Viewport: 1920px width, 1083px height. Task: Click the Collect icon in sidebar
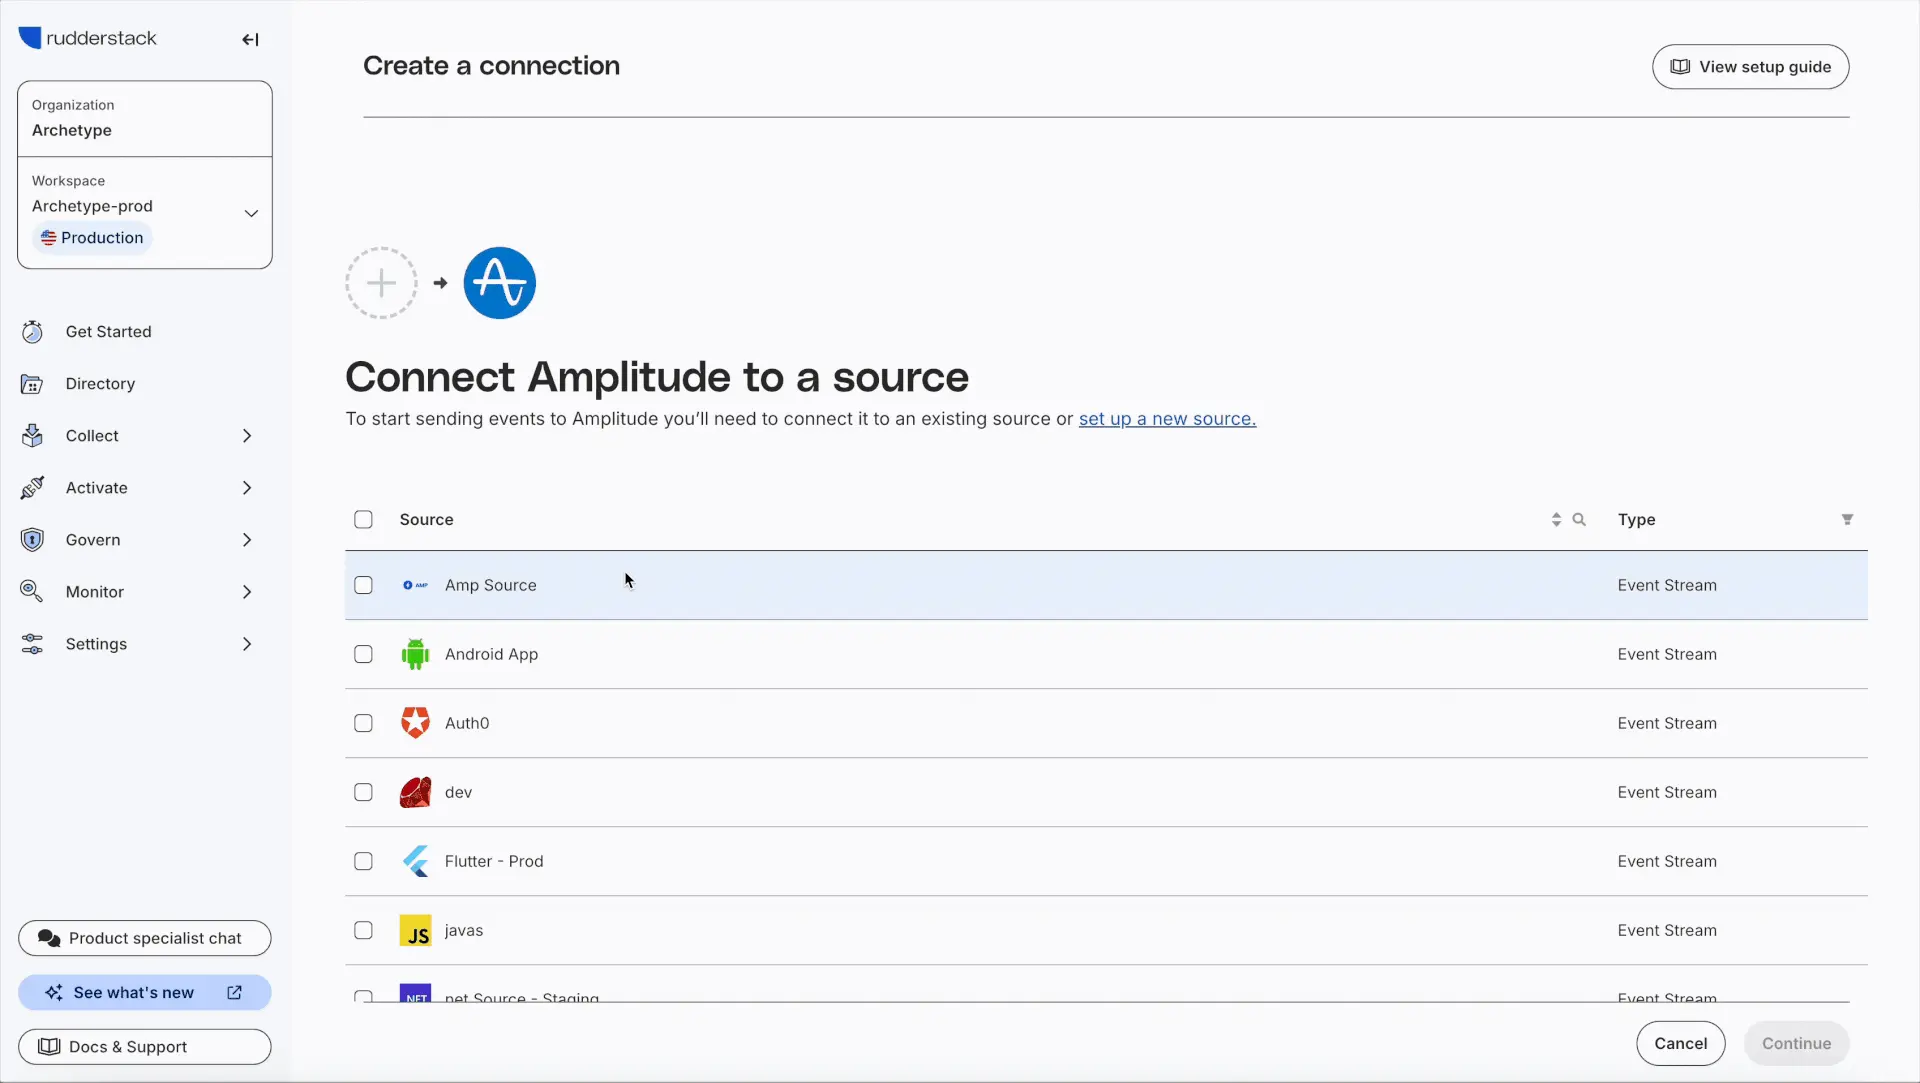coord(32,436)
